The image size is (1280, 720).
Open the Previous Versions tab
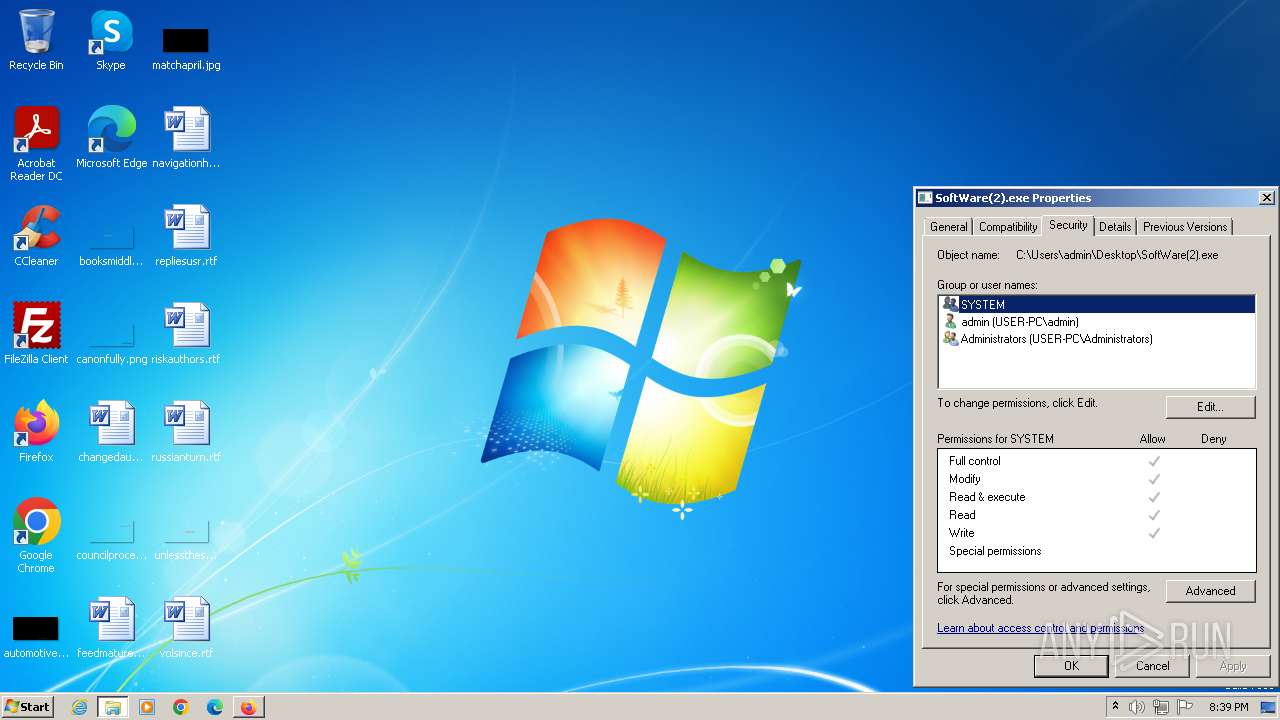pos(1185,227)
